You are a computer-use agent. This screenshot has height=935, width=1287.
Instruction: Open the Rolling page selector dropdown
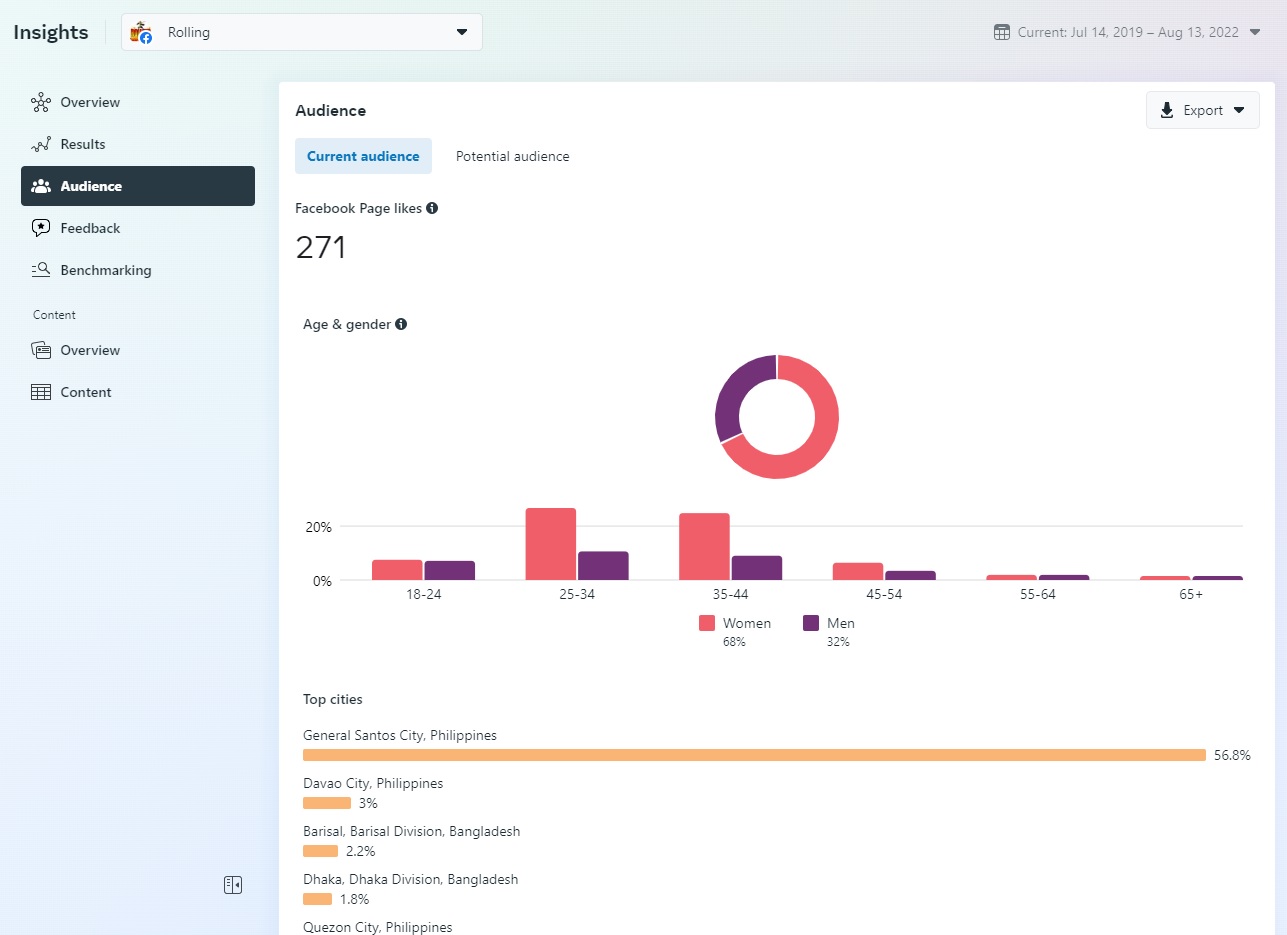pos(302,32)
